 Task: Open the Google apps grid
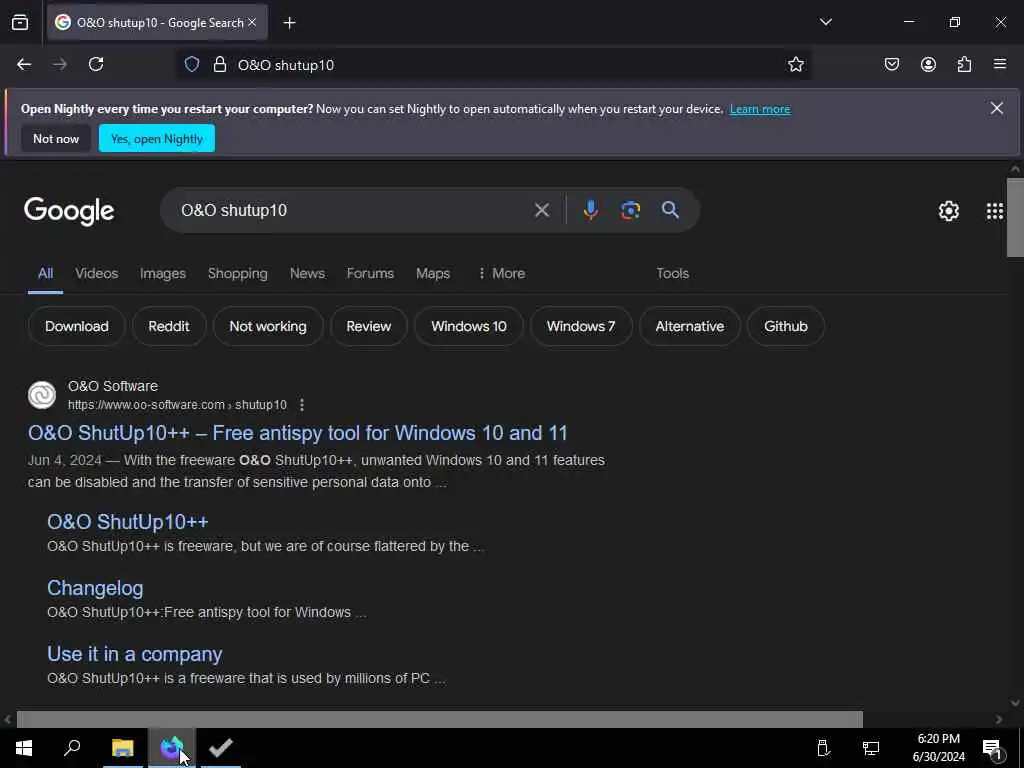(995, 211)
